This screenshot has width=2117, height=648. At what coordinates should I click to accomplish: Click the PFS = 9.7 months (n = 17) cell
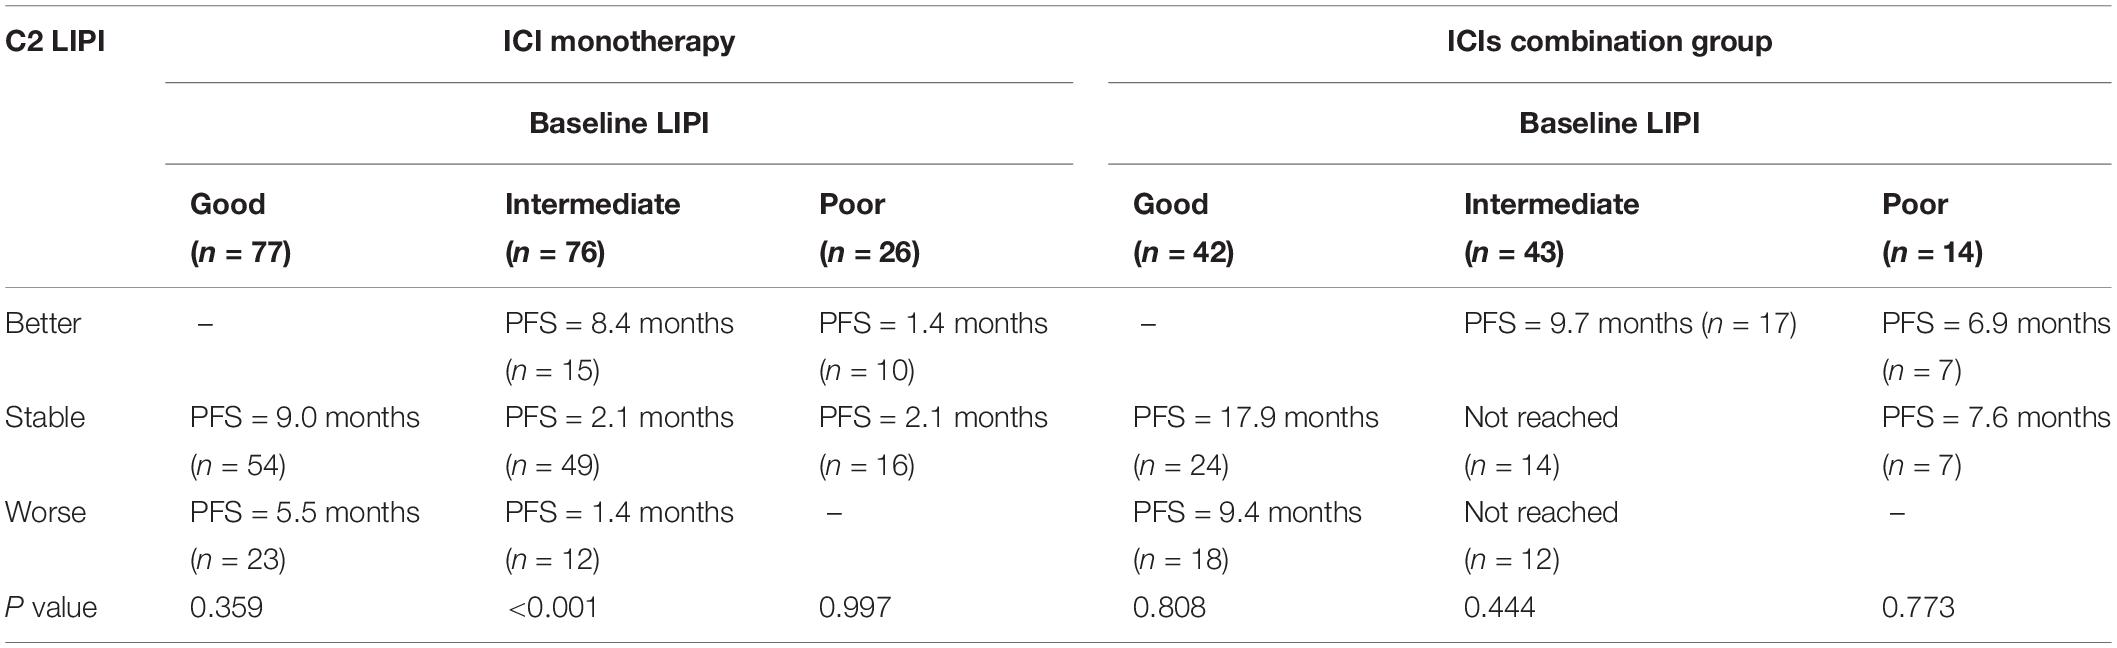tap(1630, 323)
